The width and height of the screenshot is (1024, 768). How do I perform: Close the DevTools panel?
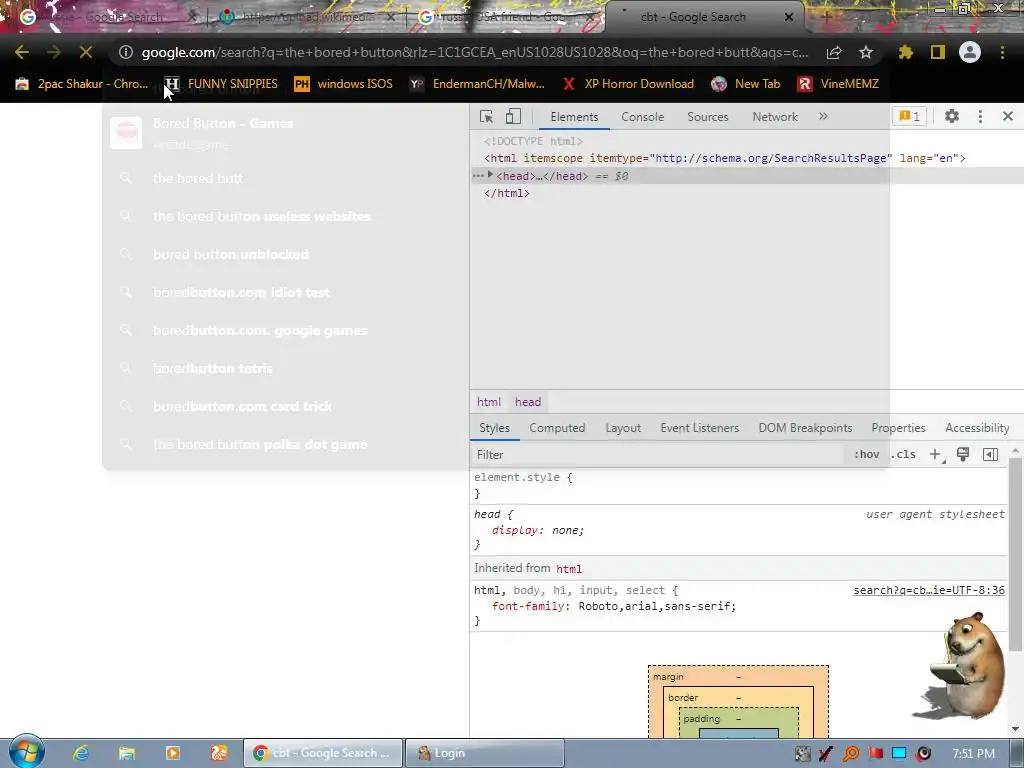coord(1008,116)
